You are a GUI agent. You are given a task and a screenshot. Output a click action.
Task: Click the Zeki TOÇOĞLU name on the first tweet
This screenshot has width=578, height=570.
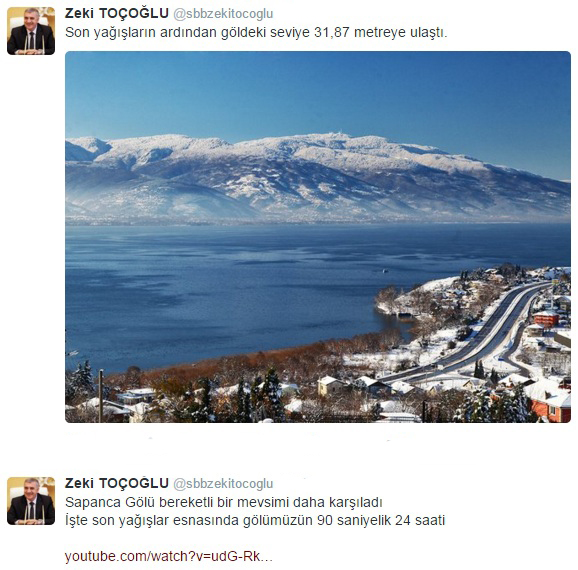116,14
